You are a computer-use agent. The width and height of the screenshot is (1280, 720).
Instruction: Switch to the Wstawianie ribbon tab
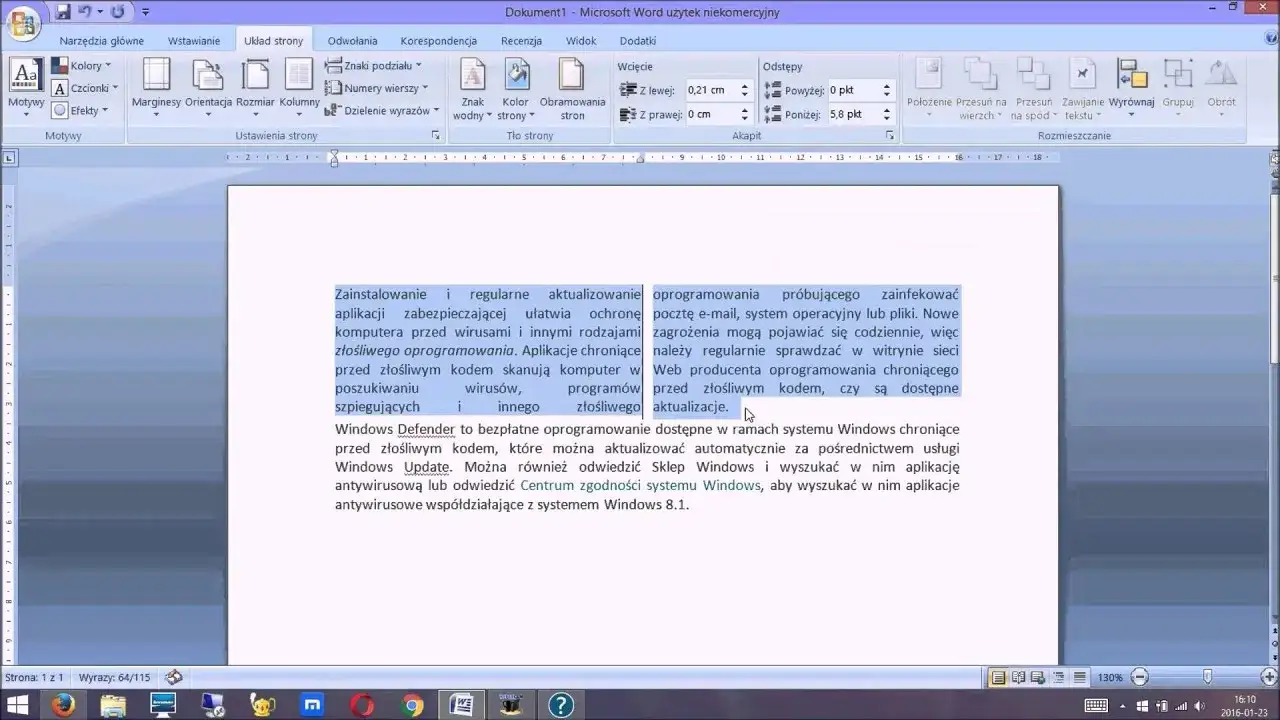(195, 40)
